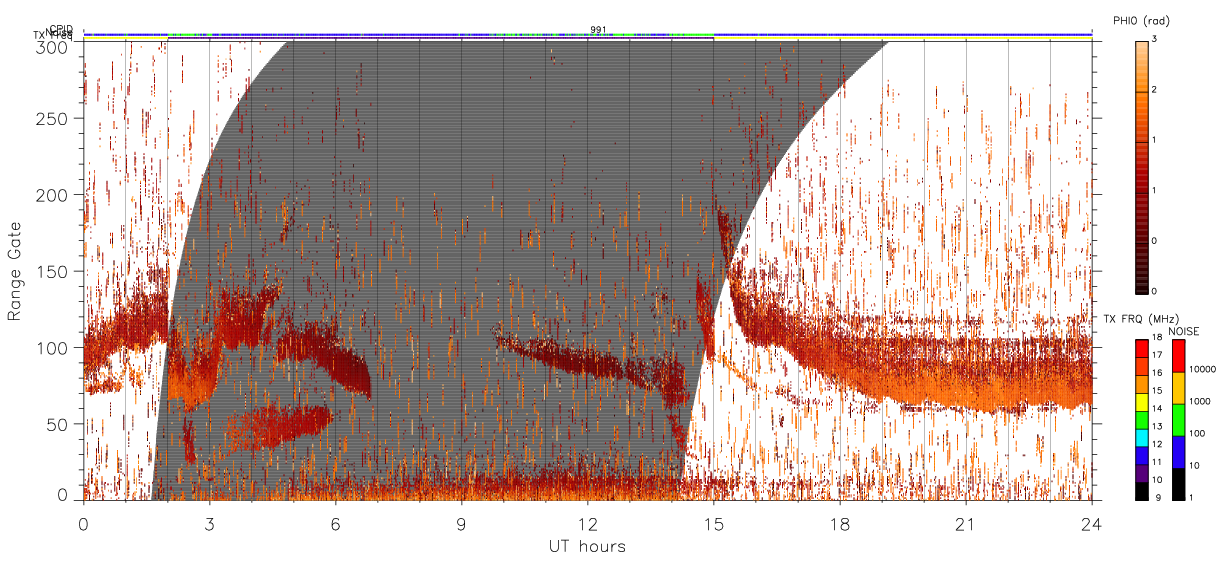
Task: Click the "15" label on the TX FRQ scale
Action: (x=1158, y=391)
